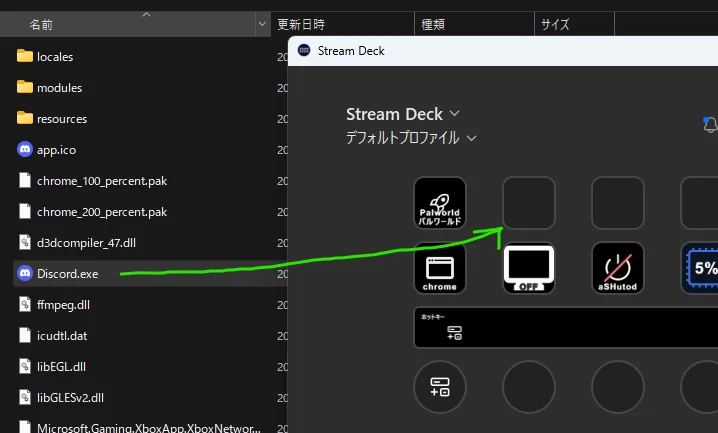Select the Palworld key in Stream Deck
Image resolution: width=718 pixels, height=433 pixels.
[x=440, y=203]
